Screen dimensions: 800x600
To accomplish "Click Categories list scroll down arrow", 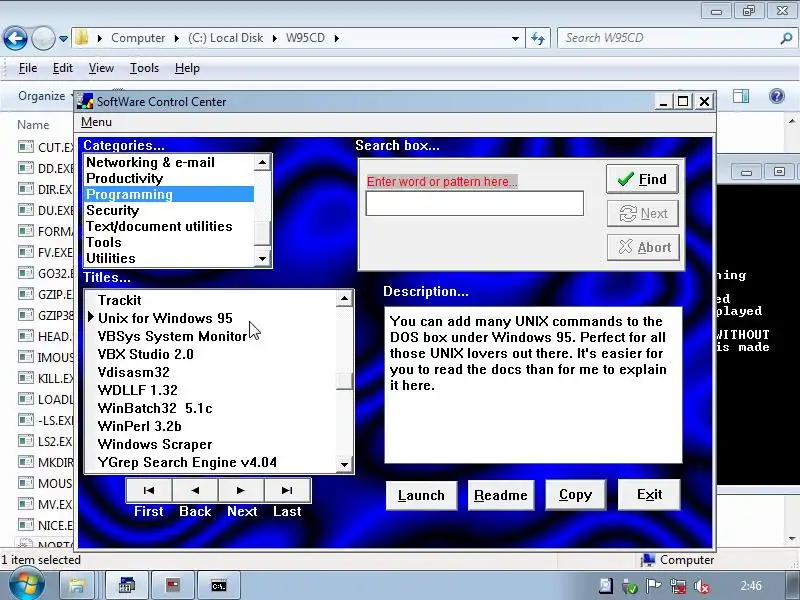I will tap(262, 258).
